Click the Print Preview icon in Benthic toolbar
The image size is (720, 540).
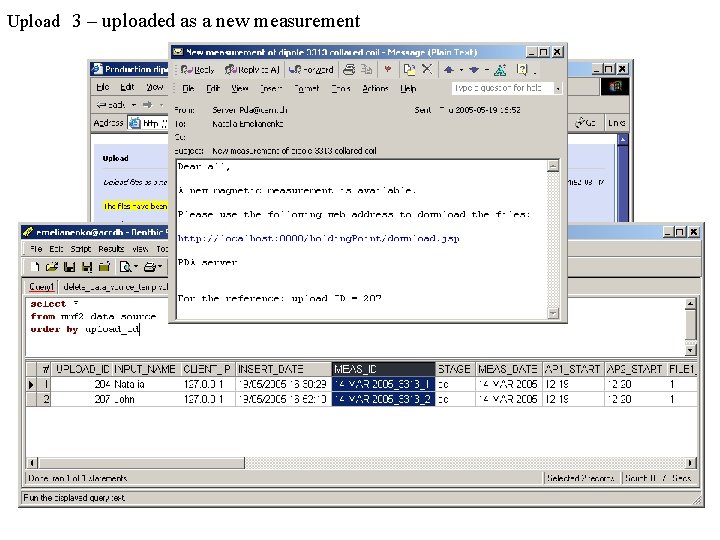click(x=125, y=266)
